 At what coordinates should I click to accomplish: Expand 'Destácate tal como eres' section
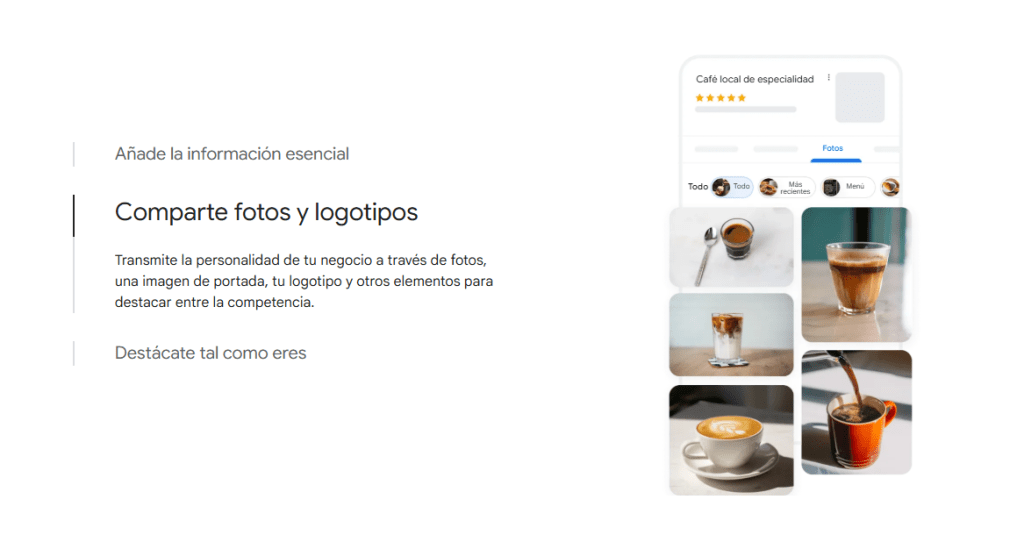(x=210, y=353)
